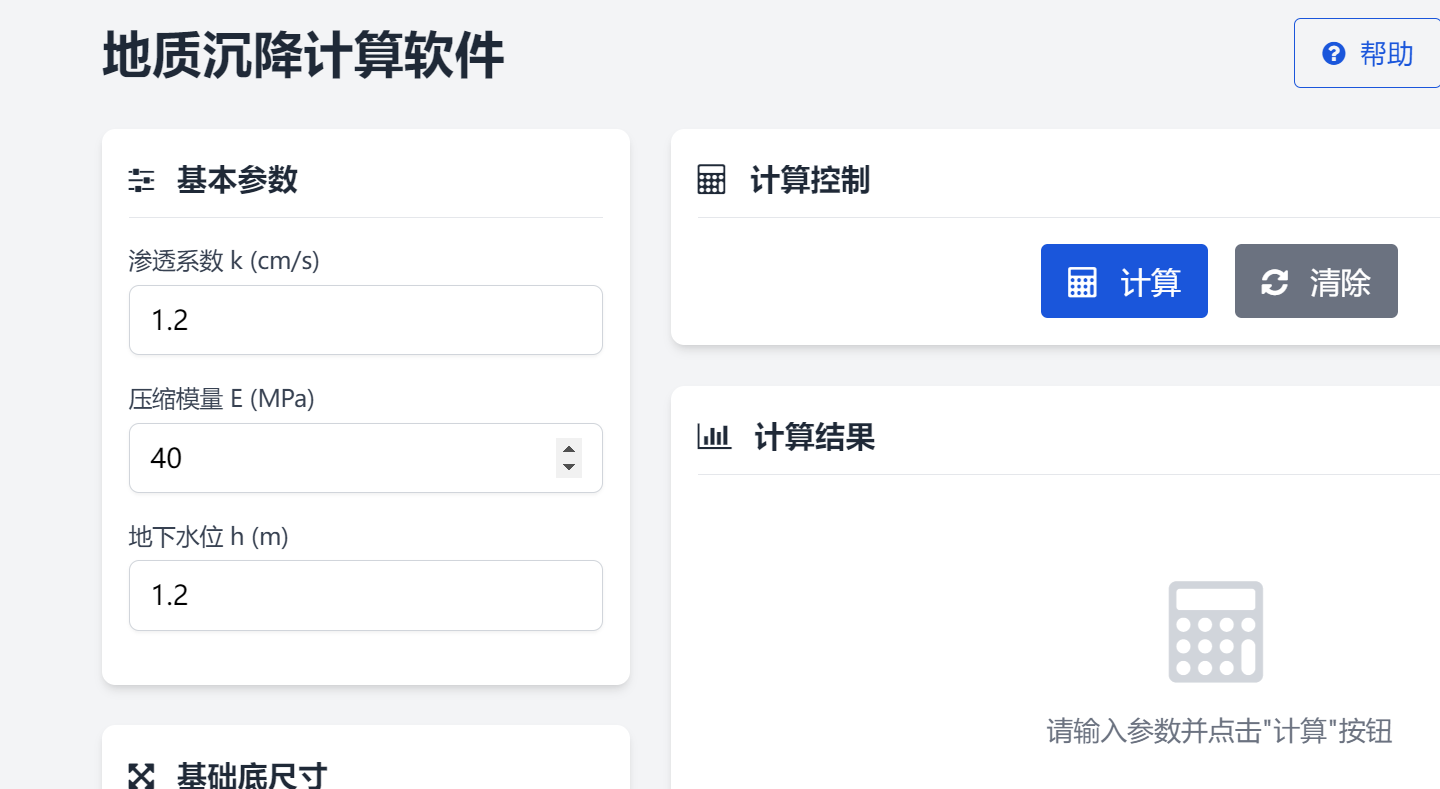Click the expand arrows icon beside 基础底尺寸
1440x789 pixels.
pyautogui.click(x=142, y=776)
